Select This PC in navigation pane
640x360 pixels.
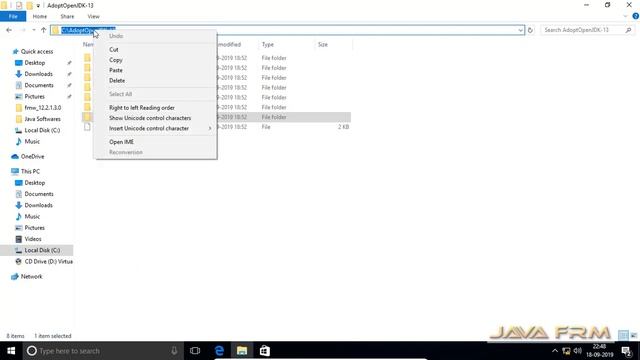(30, 171)
